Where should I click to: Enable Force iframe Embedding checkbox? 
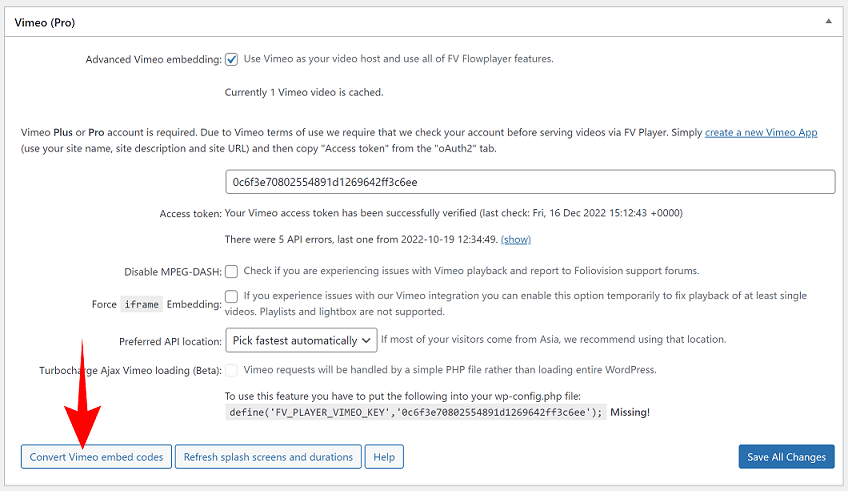[x=231, y=296]
